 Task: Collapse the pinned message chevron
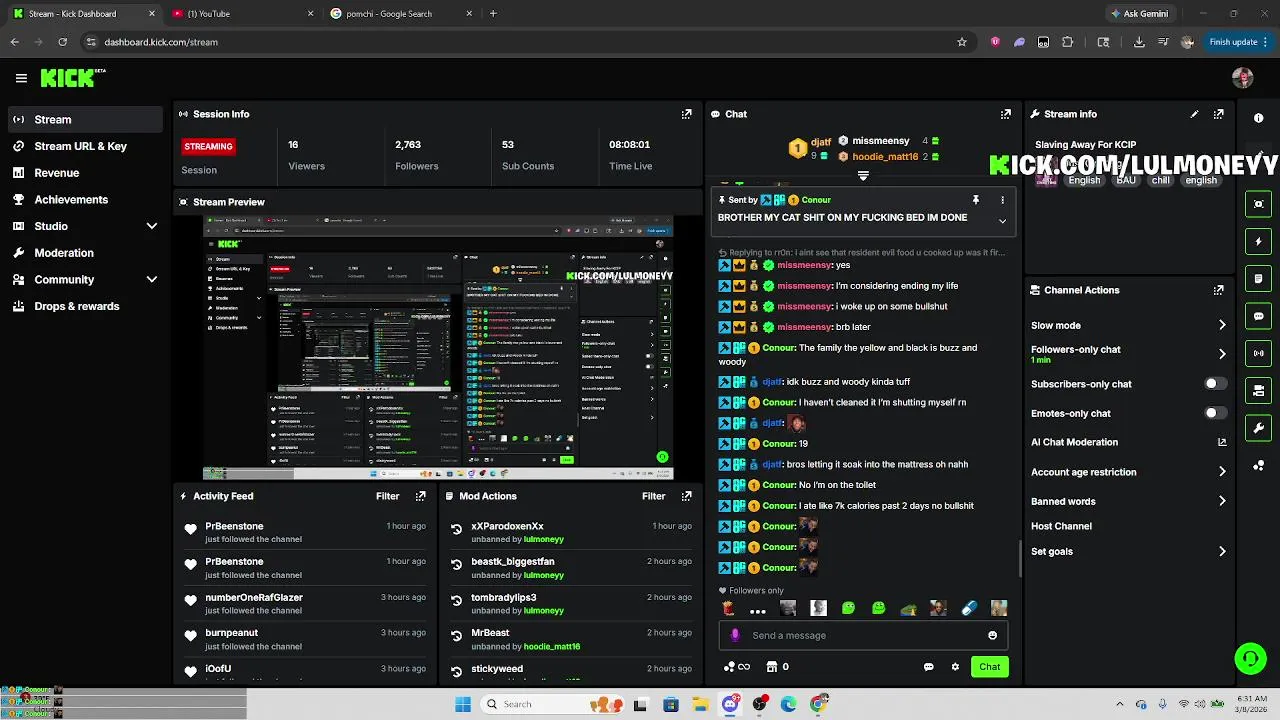(x=1002, y=221)
